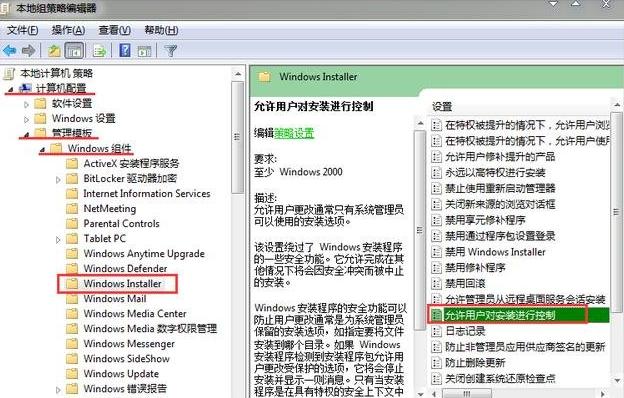Select 禁用 Windows Installer policy
Image resolution: width=624 pixels, height=398 pixels.
coord(495,252)
